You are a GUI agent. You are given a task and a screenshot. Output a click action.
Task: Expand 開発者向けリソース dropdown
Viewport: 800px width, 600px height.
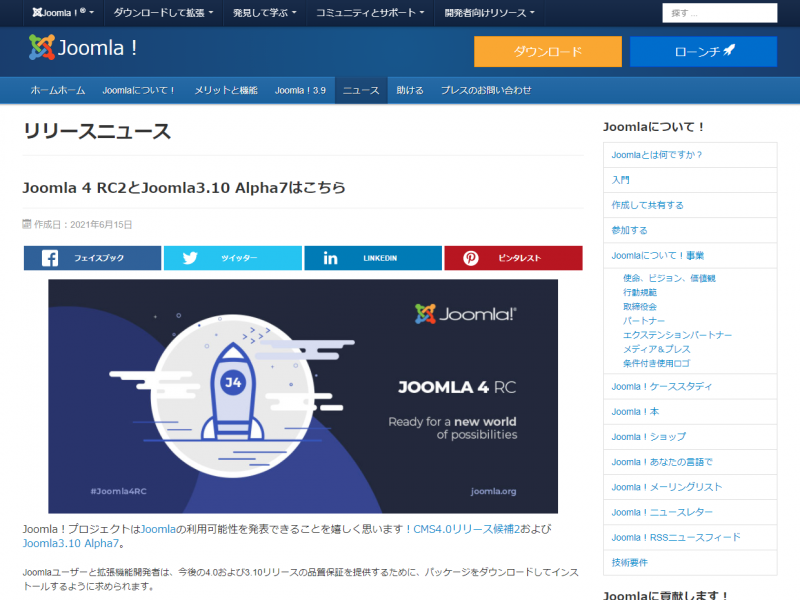tap(489, 13)
